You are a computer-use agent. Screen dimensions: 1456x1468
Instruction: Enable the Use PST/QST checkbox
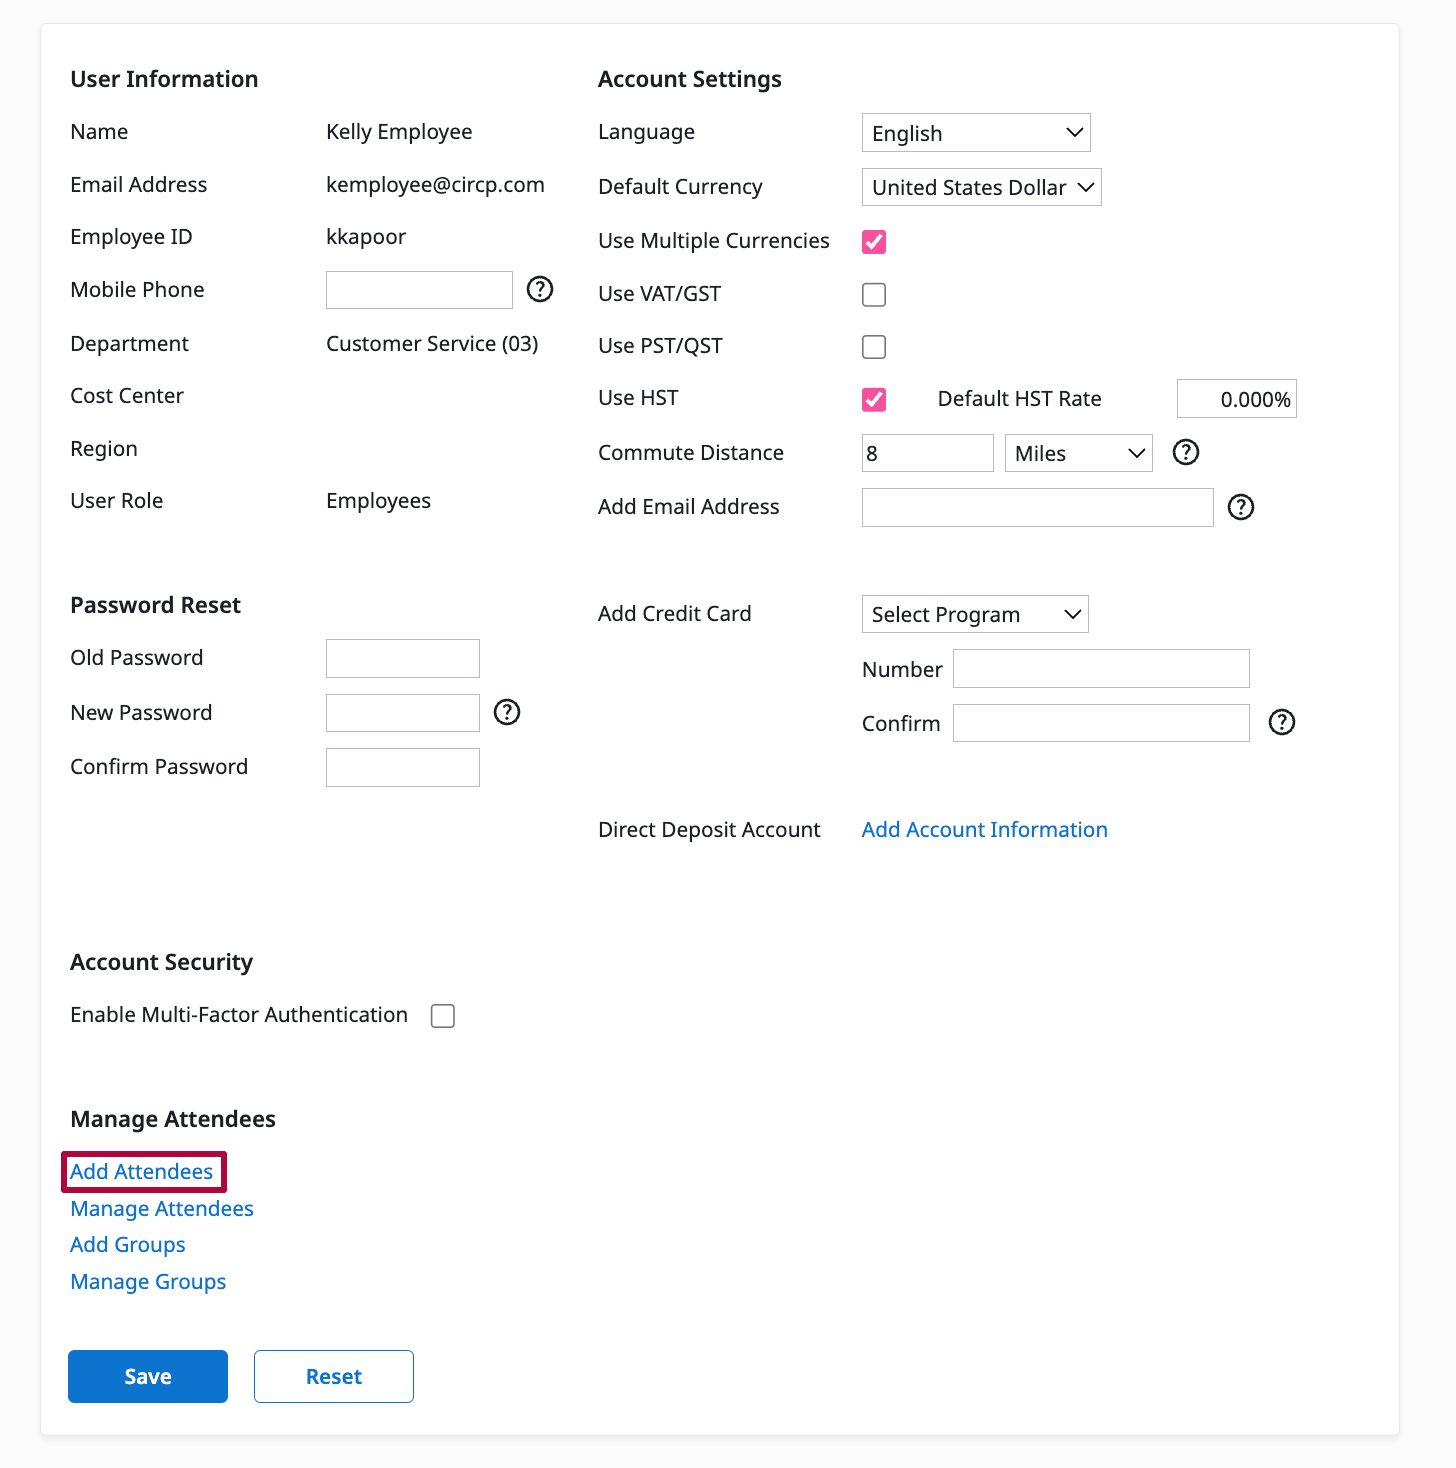coord(874,347)
